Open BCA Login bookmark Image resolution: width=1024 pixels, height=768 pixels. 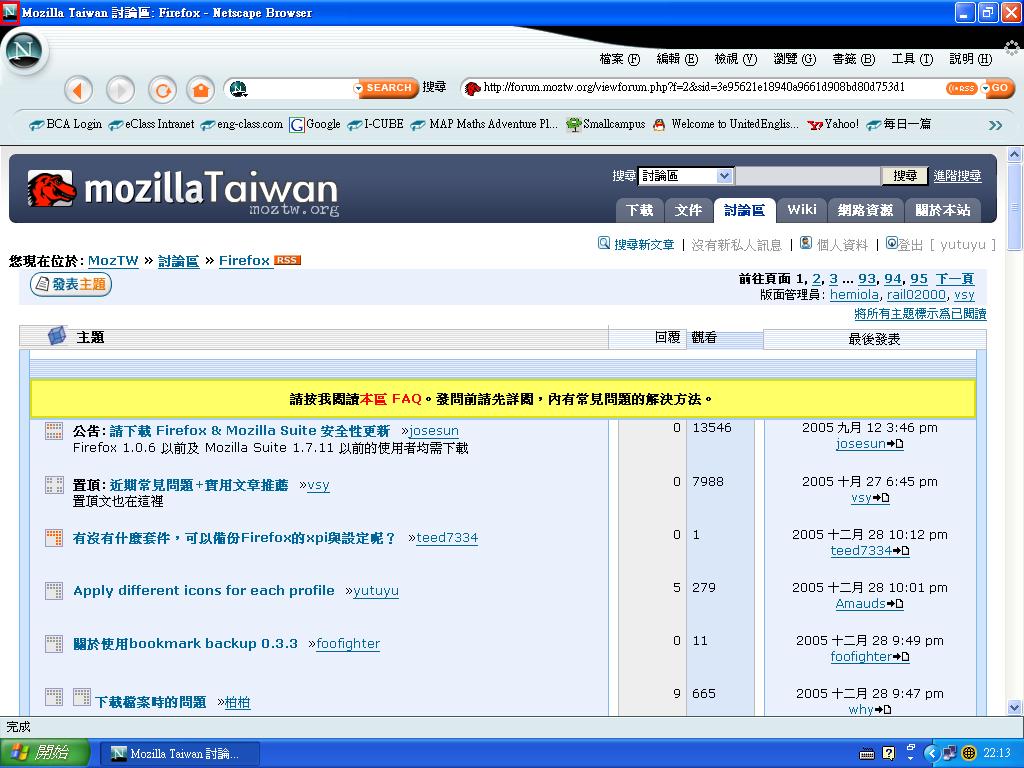[x=65, y=124]
